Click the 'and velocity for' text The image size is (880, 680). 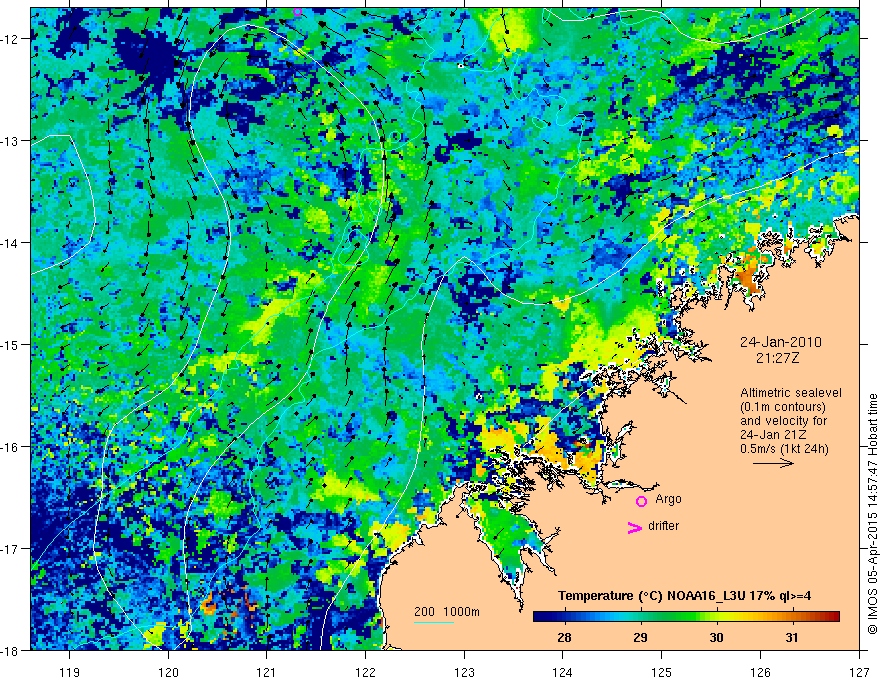pyautogui.click(x=783, y=421)
